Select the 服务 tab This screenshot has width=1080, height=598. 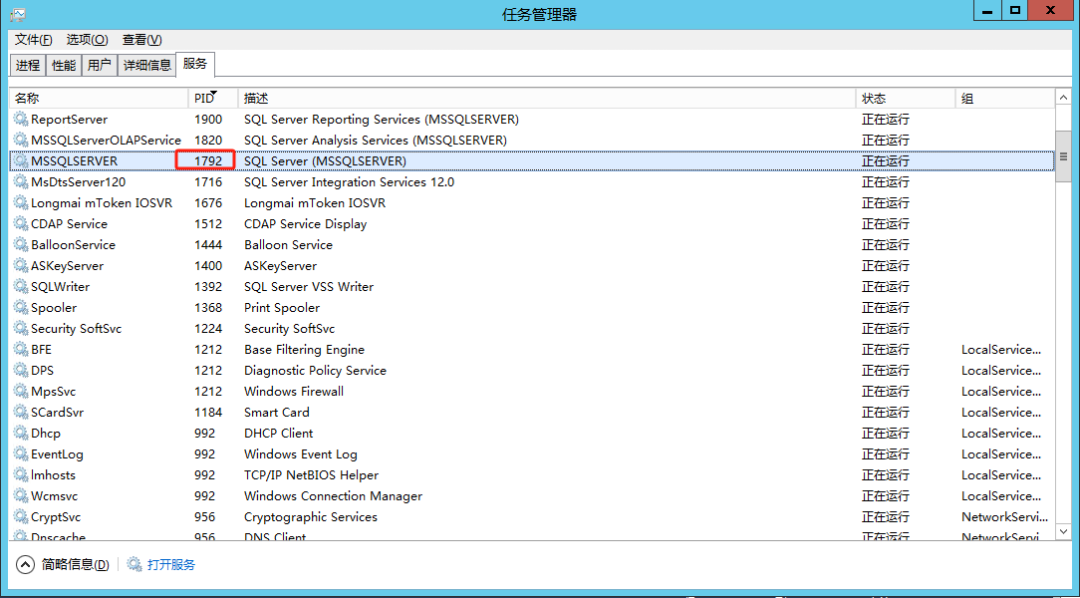195,63
